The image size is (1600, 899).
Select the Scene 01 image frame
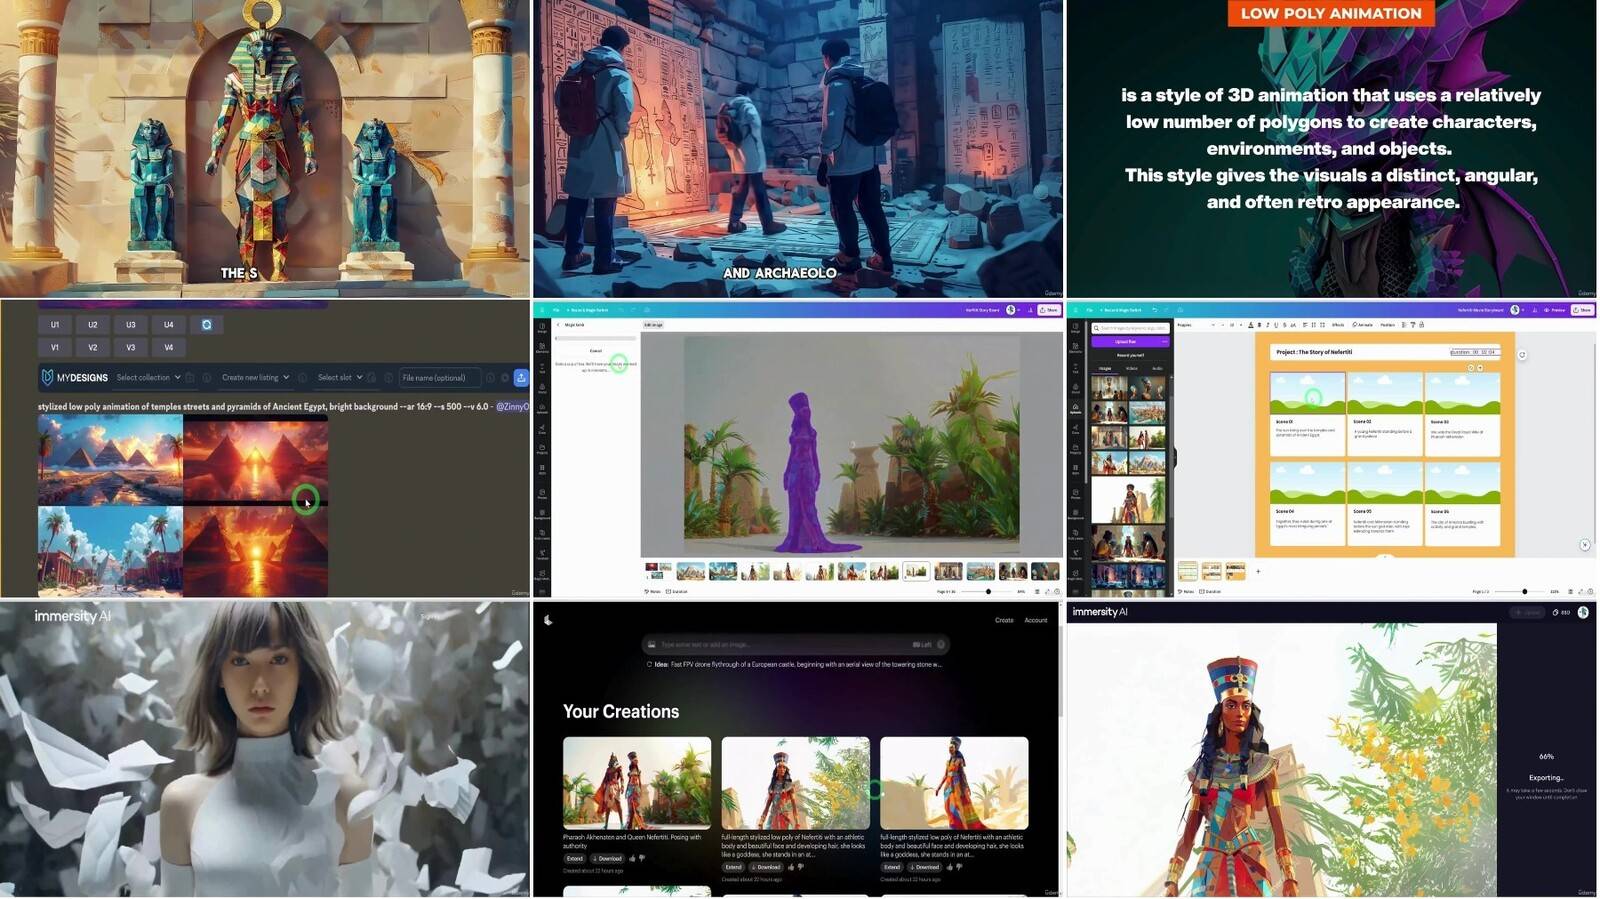point(1307,393)
